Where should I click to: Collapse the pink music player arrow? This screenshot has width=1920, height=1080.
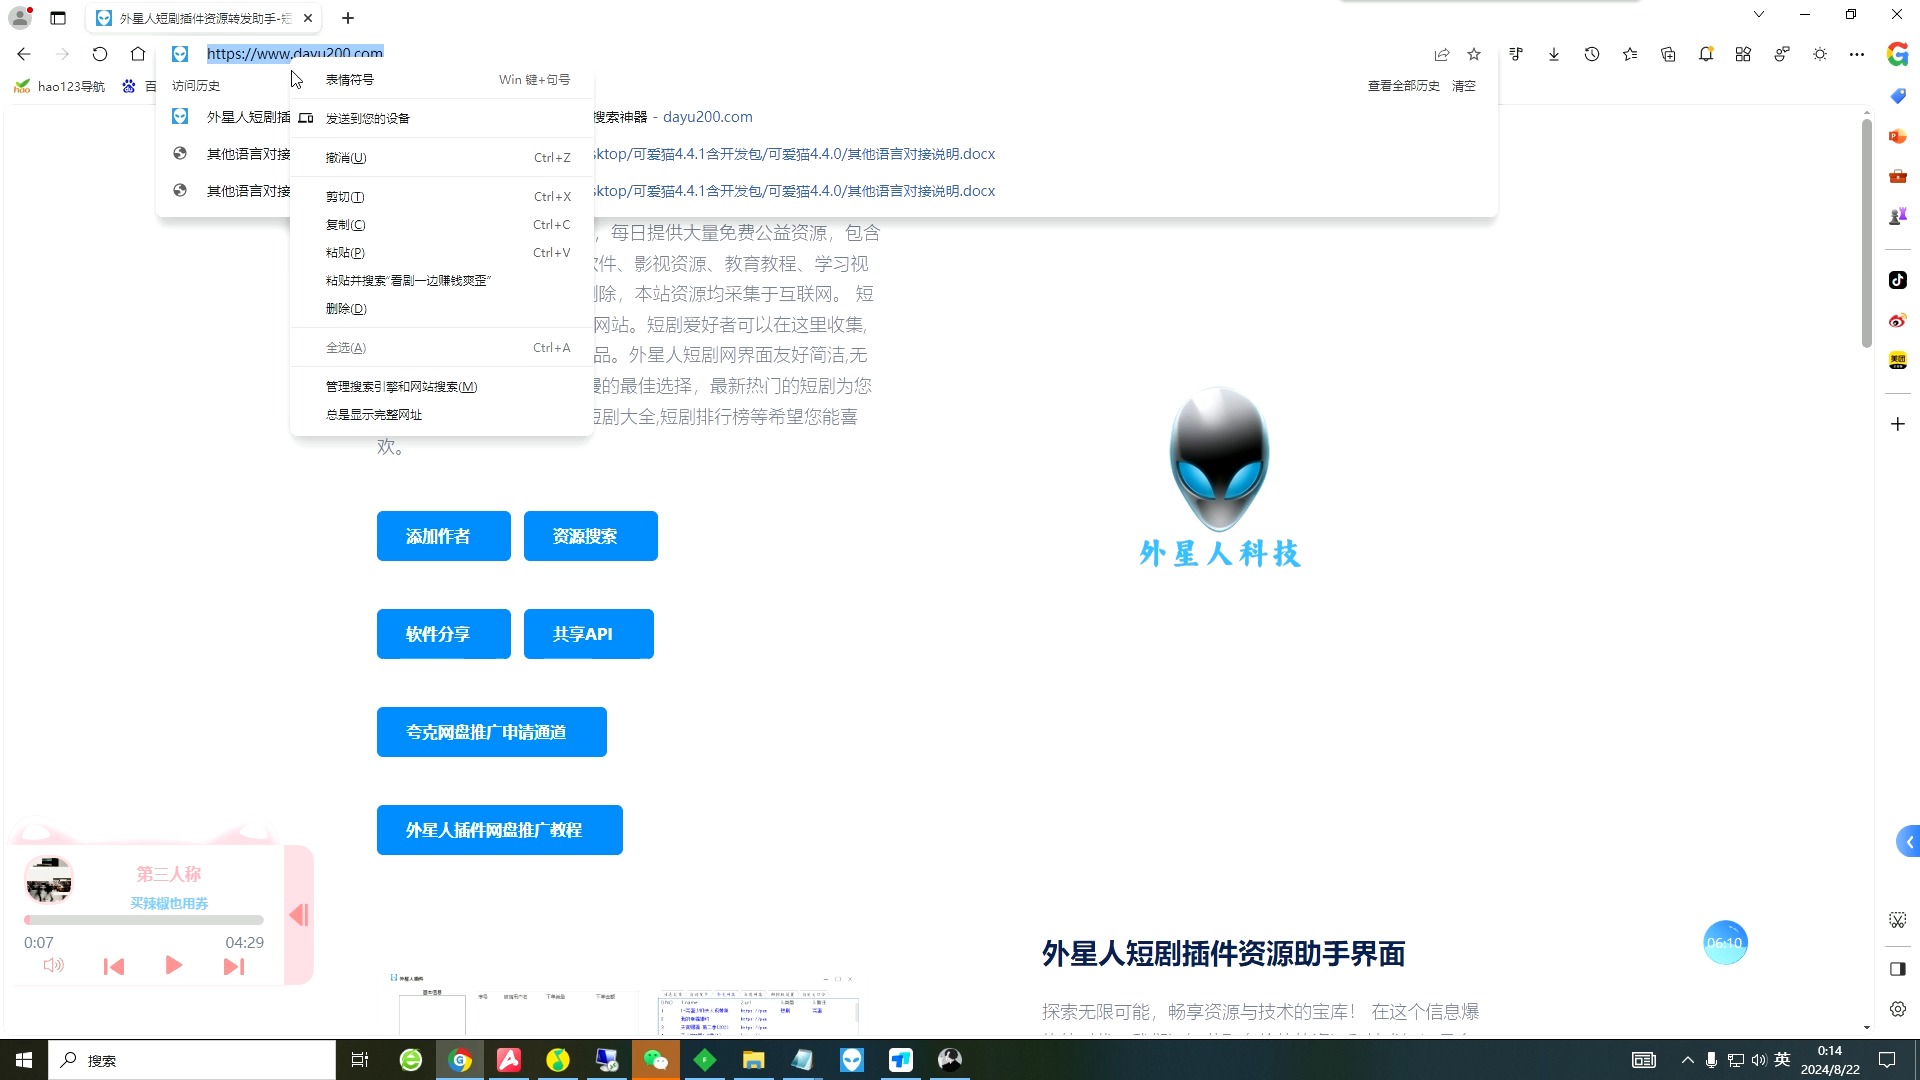[298, 915]
